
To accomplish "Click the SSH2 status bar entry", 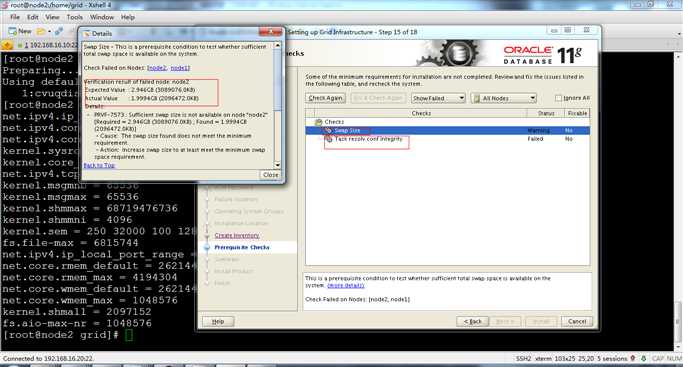I will click(524, 359).
